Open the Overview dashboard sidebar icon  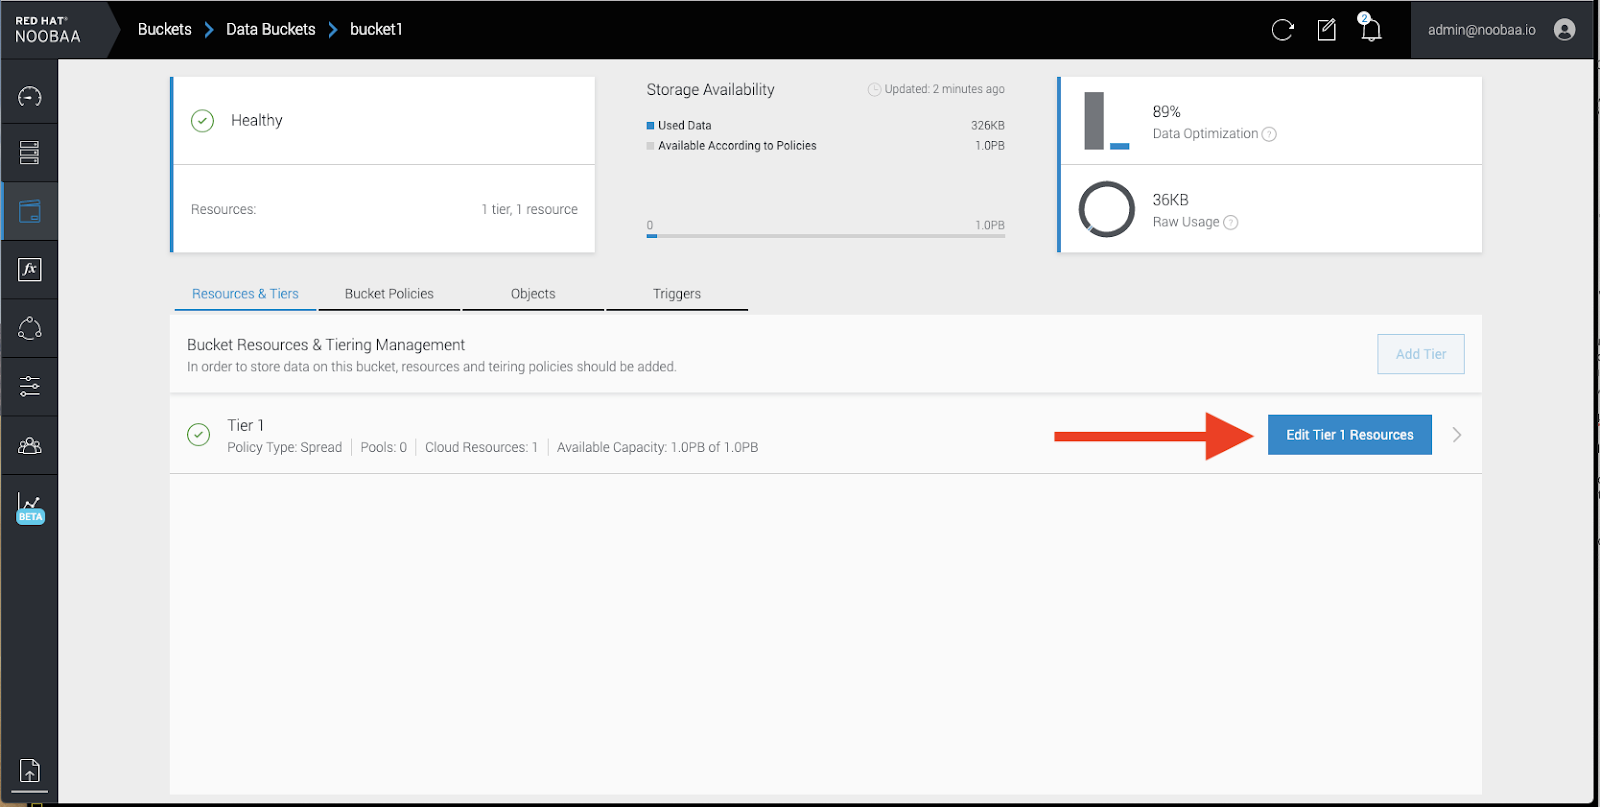(x=30, y=96)
